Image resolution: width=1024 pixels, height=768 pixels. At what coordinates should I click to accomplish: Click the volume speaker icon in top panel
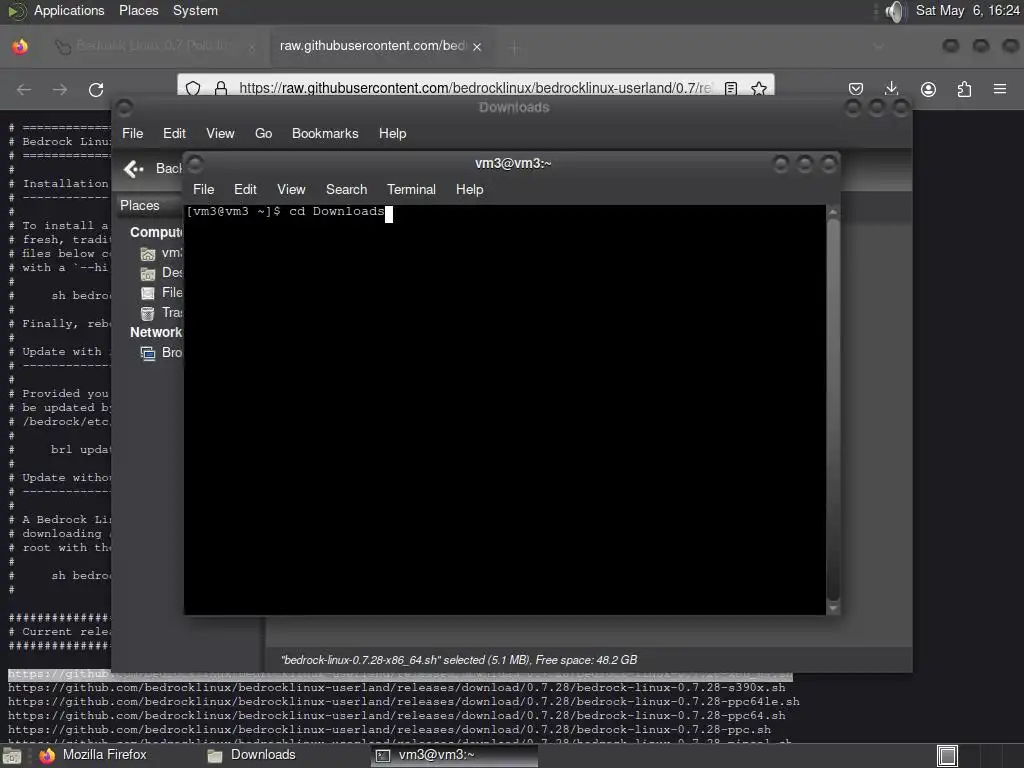(x=895, y=11)
